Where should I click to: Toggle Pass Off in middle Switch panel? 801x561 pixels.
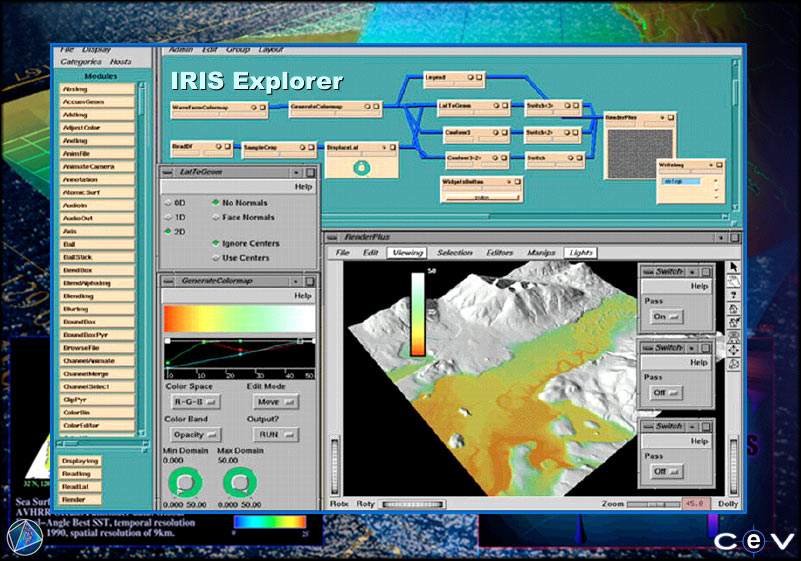coord(666,392)
